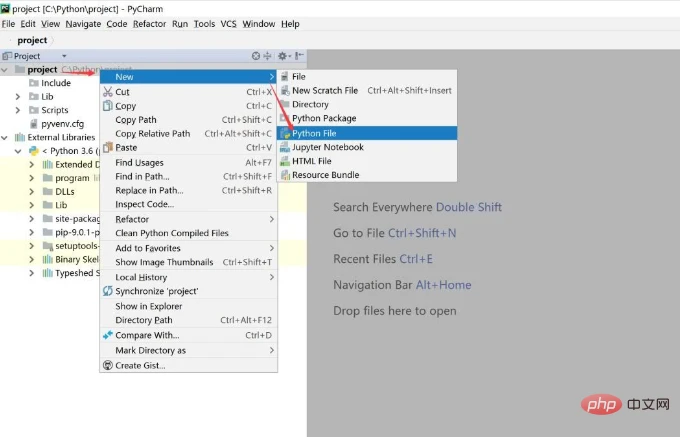Screen dimensions: 680x437
Task: Select Replace in Path entry
Action: click(189, 190)
